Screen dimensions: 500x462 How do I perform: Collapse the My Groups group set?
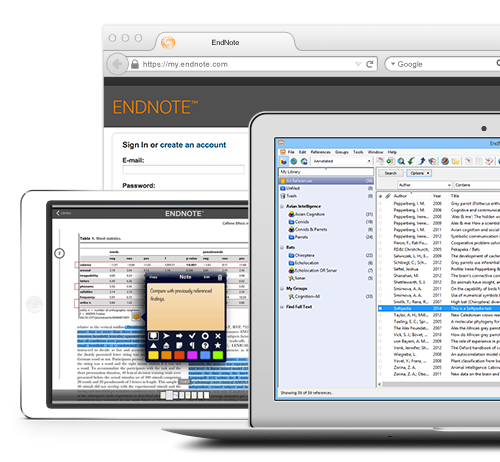[x=282, y=289]
